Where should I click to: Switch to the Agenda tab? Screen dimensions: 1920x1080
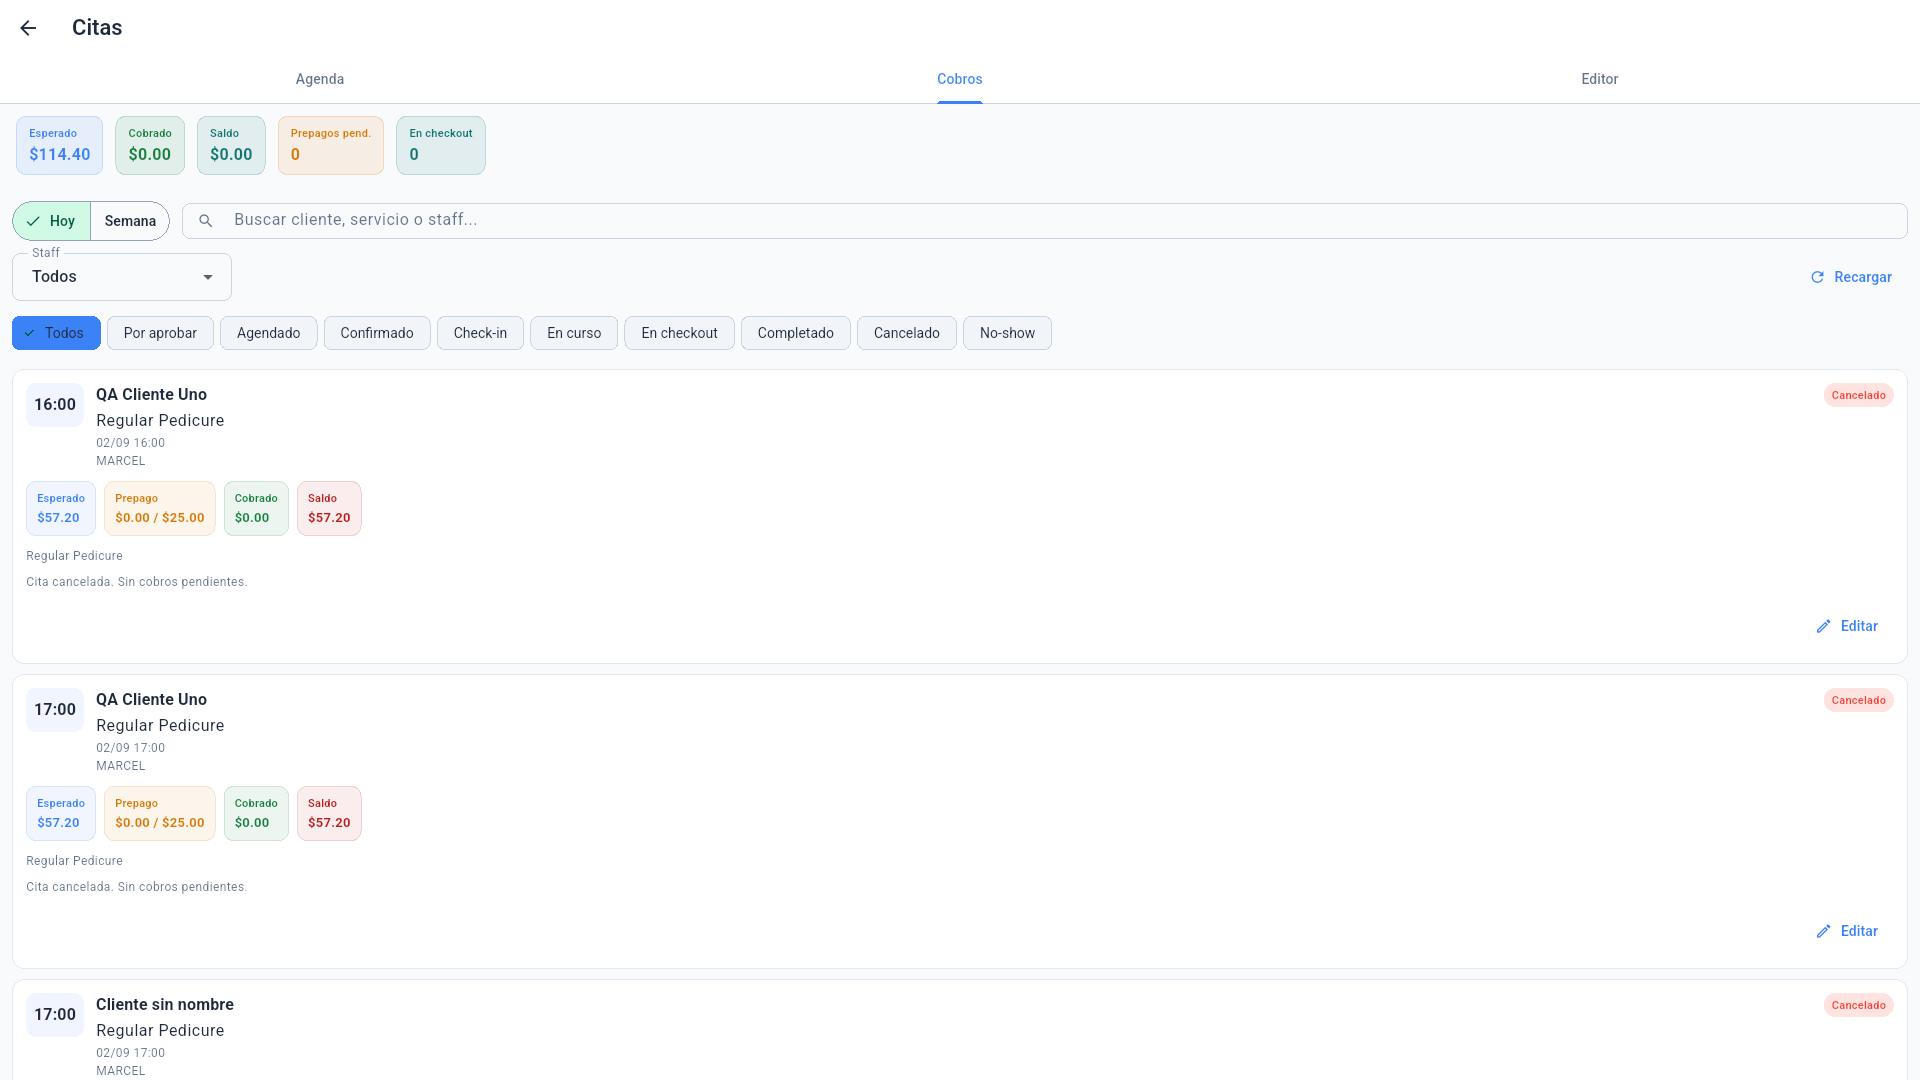coord(320,79)
